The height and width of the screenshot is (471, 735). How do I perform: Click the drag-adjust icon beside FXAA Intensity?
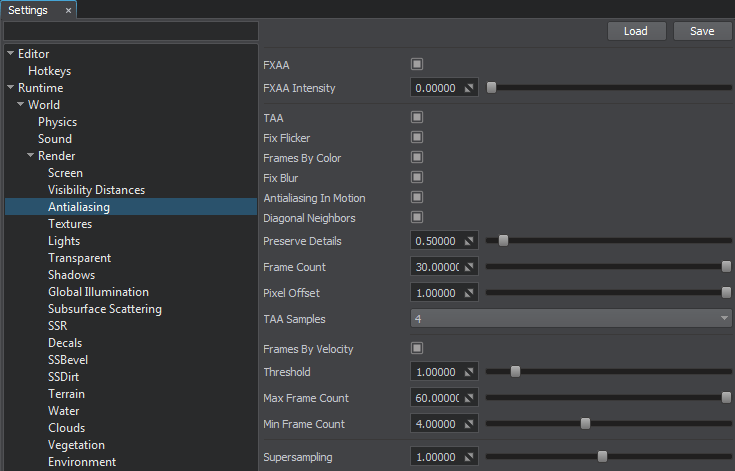pos(470,88)
